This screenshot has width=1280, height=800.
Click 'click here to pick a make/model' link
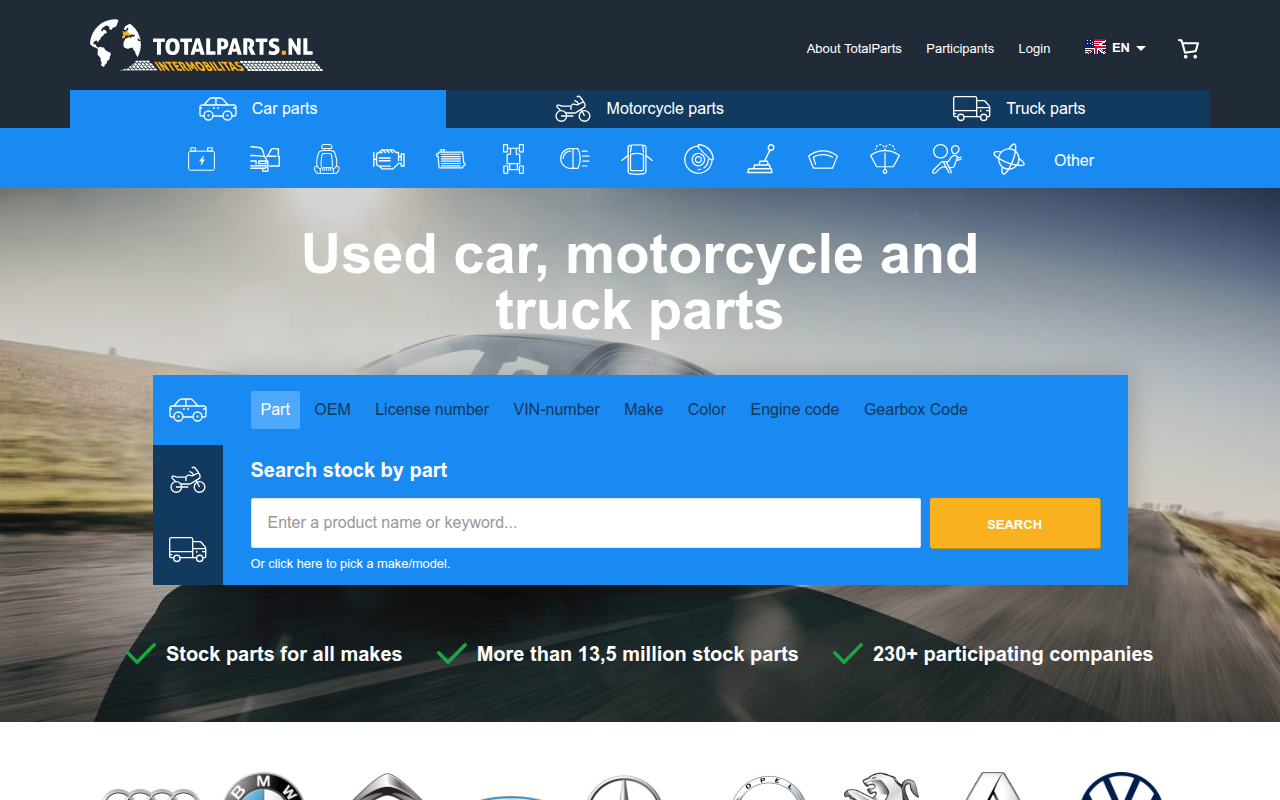click(350, 564)
